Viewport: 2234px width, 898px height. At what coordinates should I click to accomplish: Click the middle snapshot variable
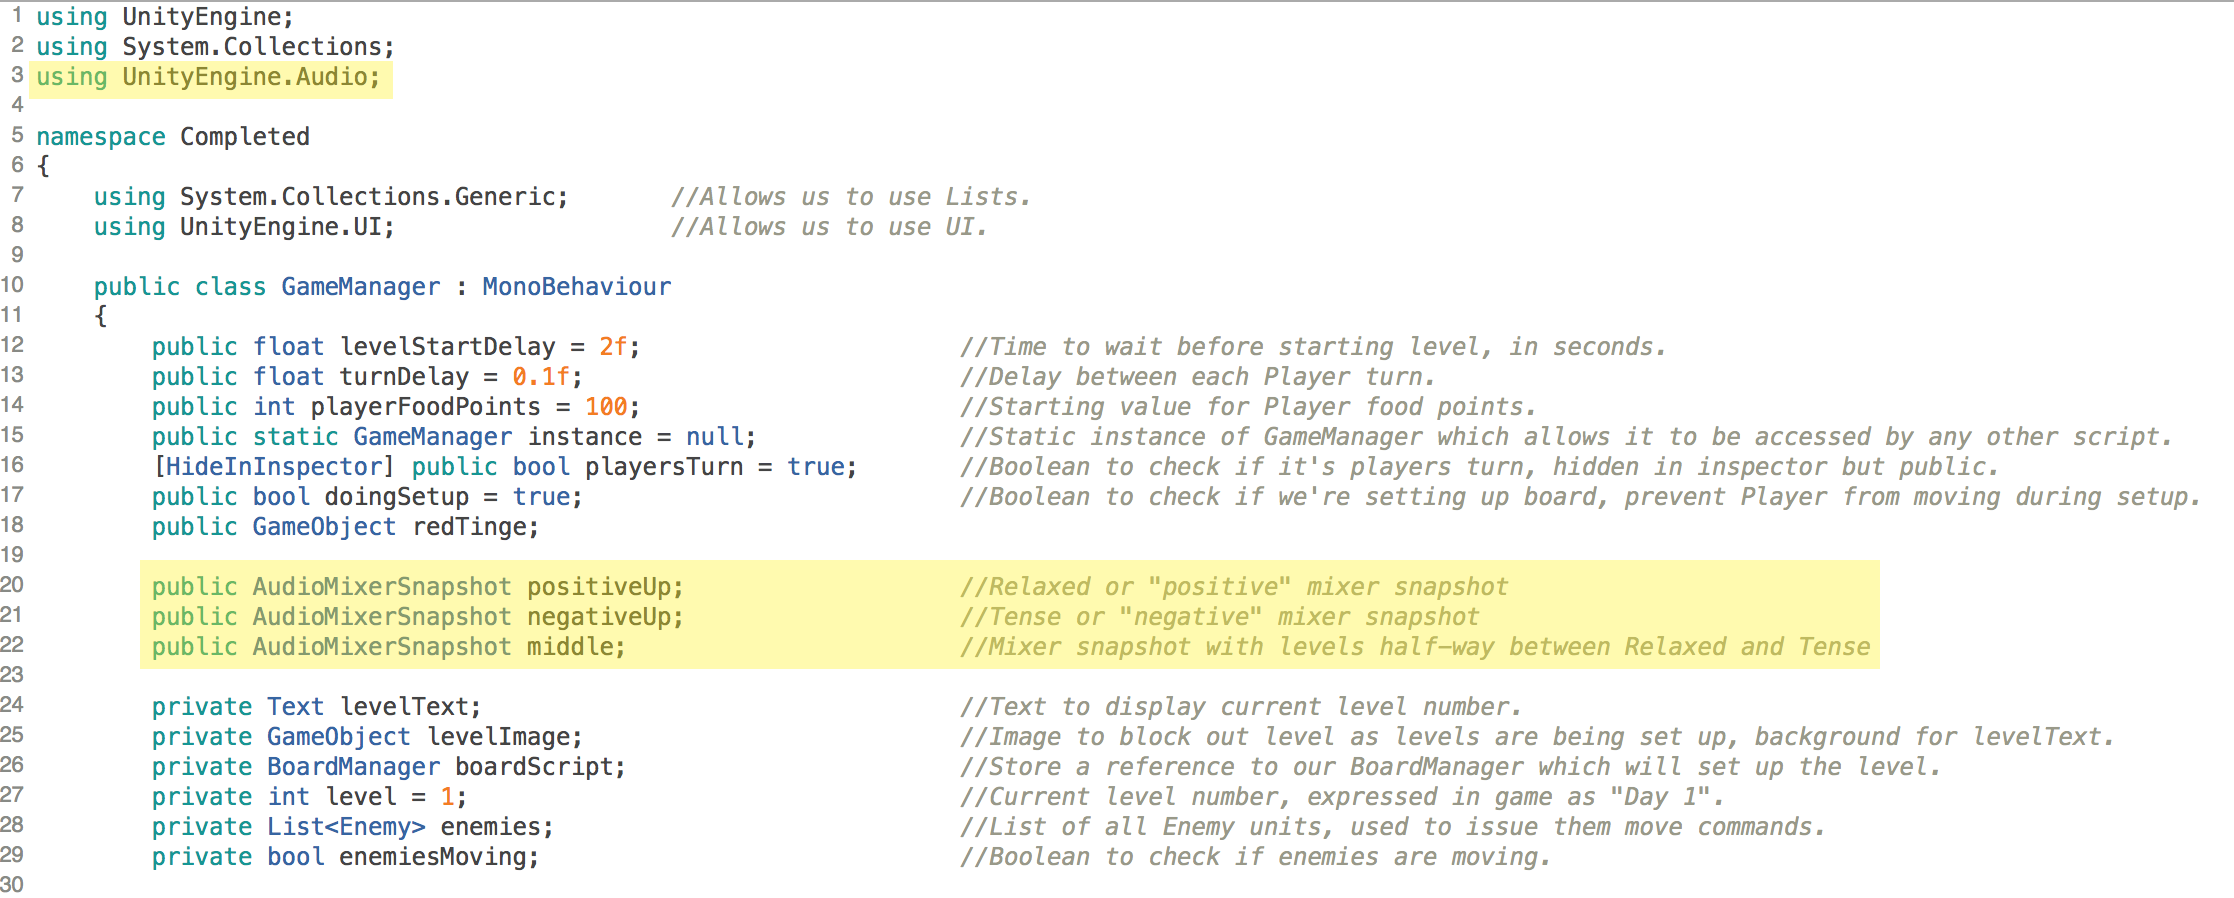[570, 647]
